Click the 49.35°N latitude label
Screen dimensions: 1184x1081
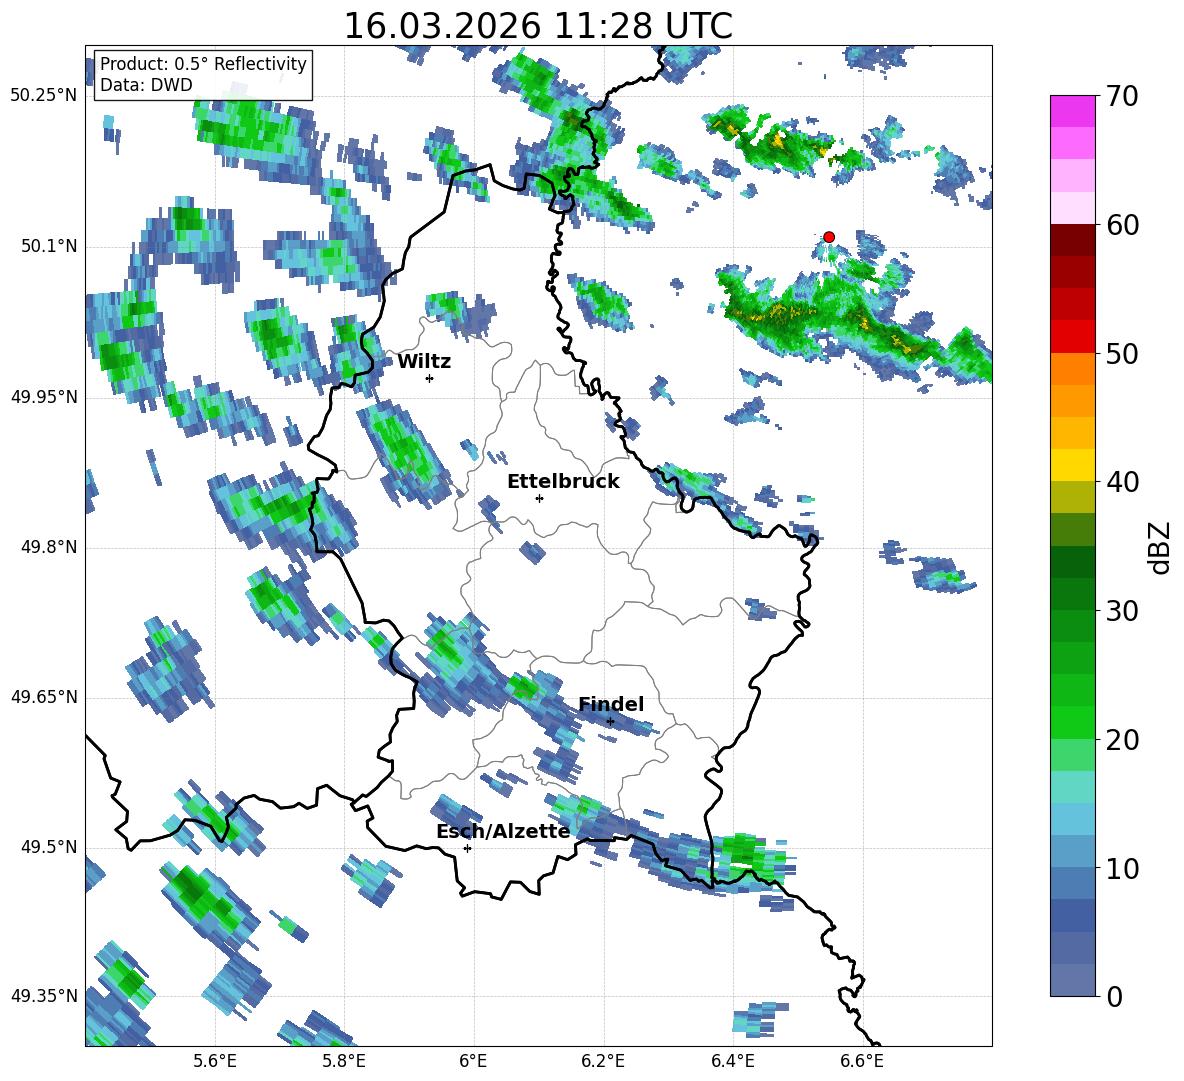coord(44,996)
